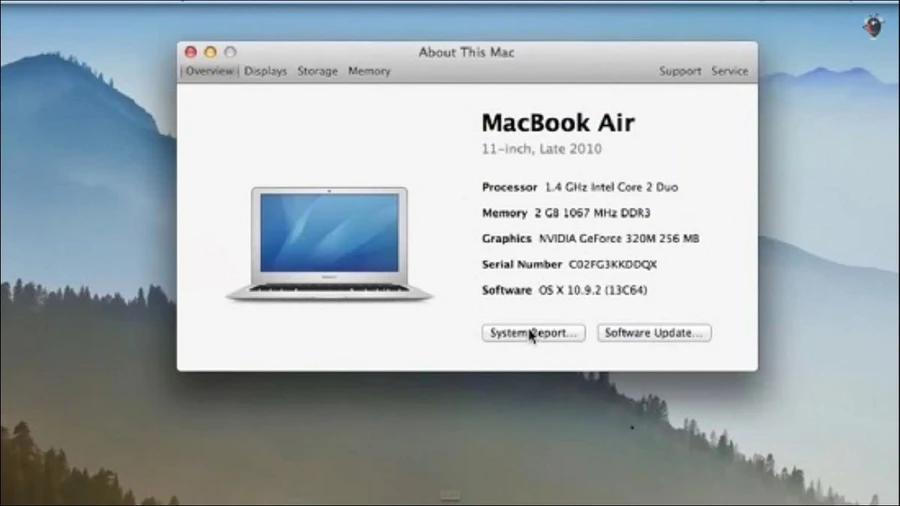Click the memory value '2 GB 1067 MHz DDR3'
Viewport: 900px width, 506px height.
click(x=592, y=213)
